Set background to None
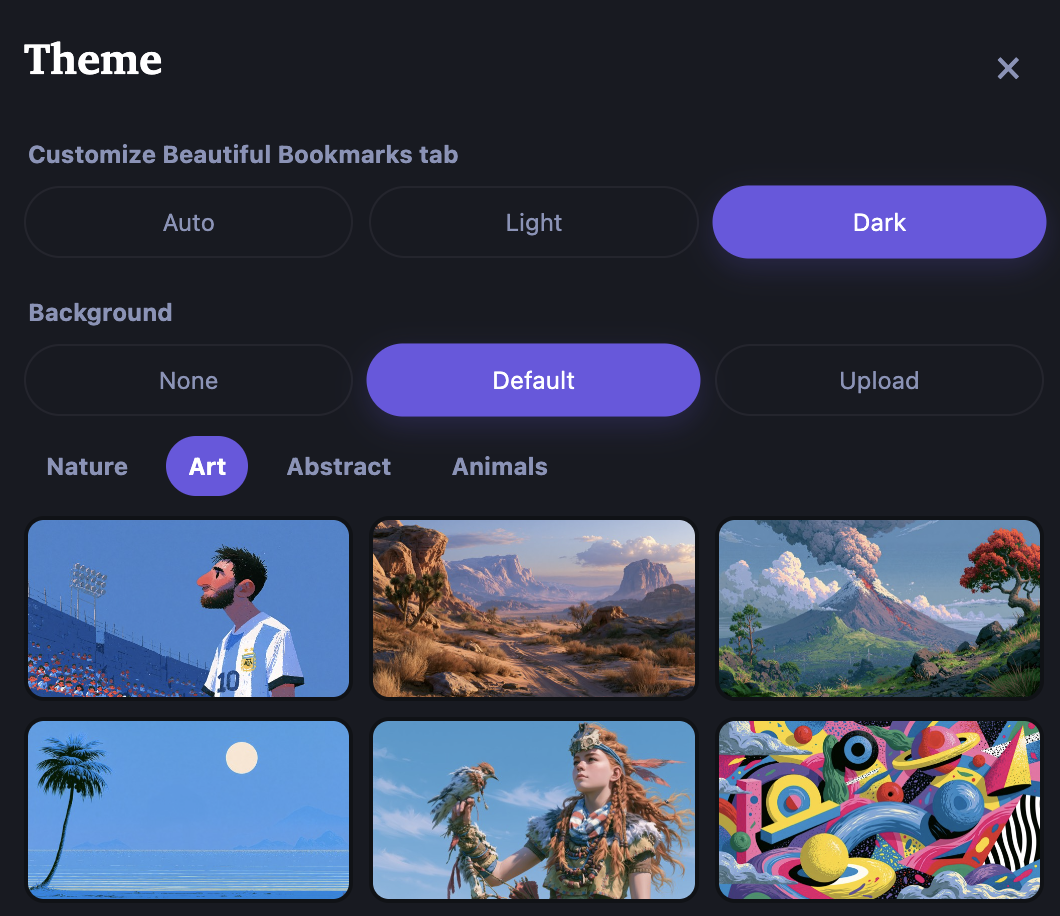1060x916 pixels. coord(188,381)
